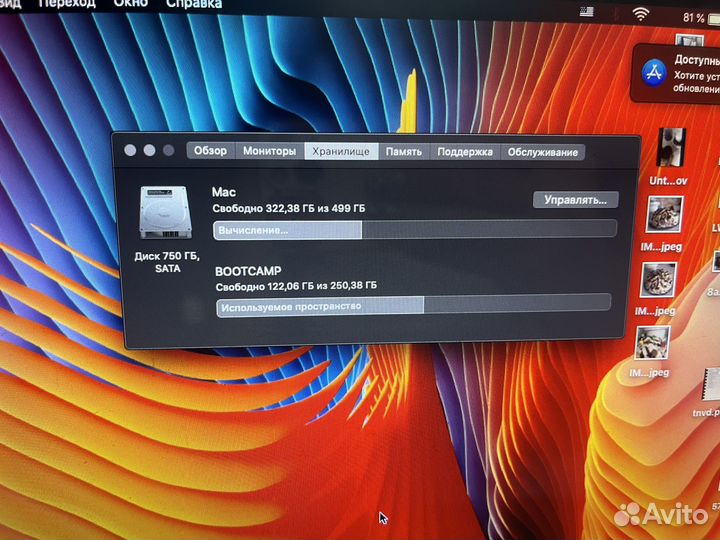The width and height of the screenshot is (720, 540).
Task: Click the App Store notification icon
Action: coord(654,73)
